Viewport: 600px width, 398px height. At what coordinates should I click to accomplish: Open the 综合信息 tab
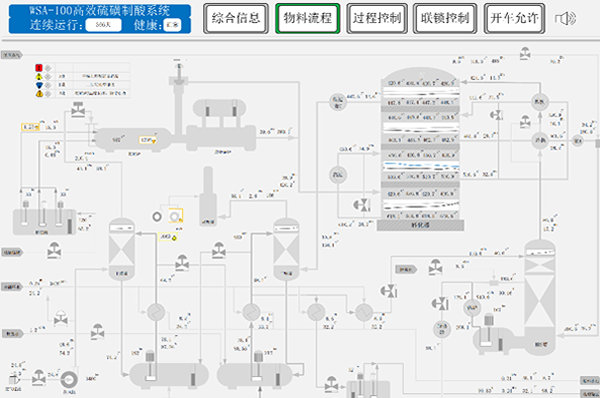[x=236, y=18]
